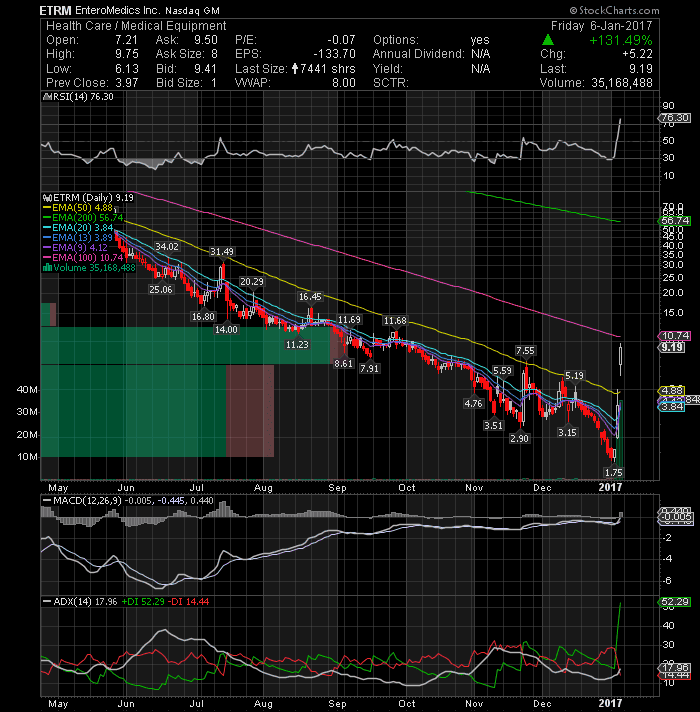Click the P/E value -0.07
The height and width of the screenshot is (712, 700).
[341, 40]
